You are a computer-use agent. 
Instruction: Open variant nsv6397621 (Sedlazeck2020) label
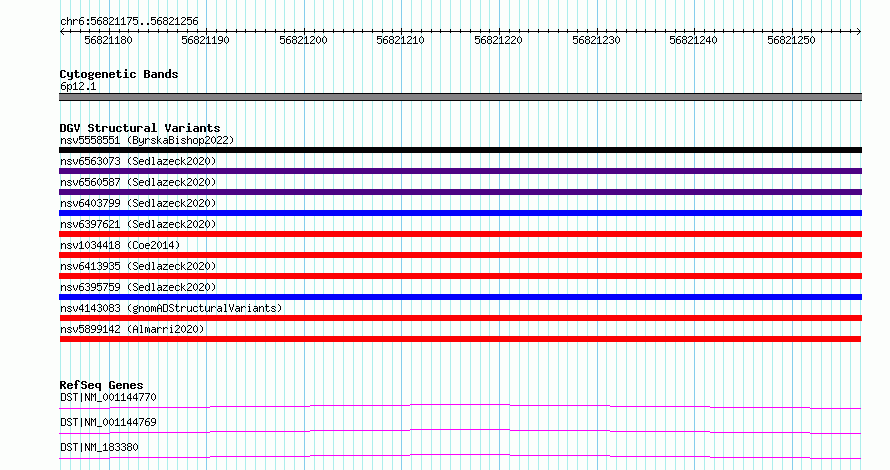pyautogui.click(x=138, y=224)
